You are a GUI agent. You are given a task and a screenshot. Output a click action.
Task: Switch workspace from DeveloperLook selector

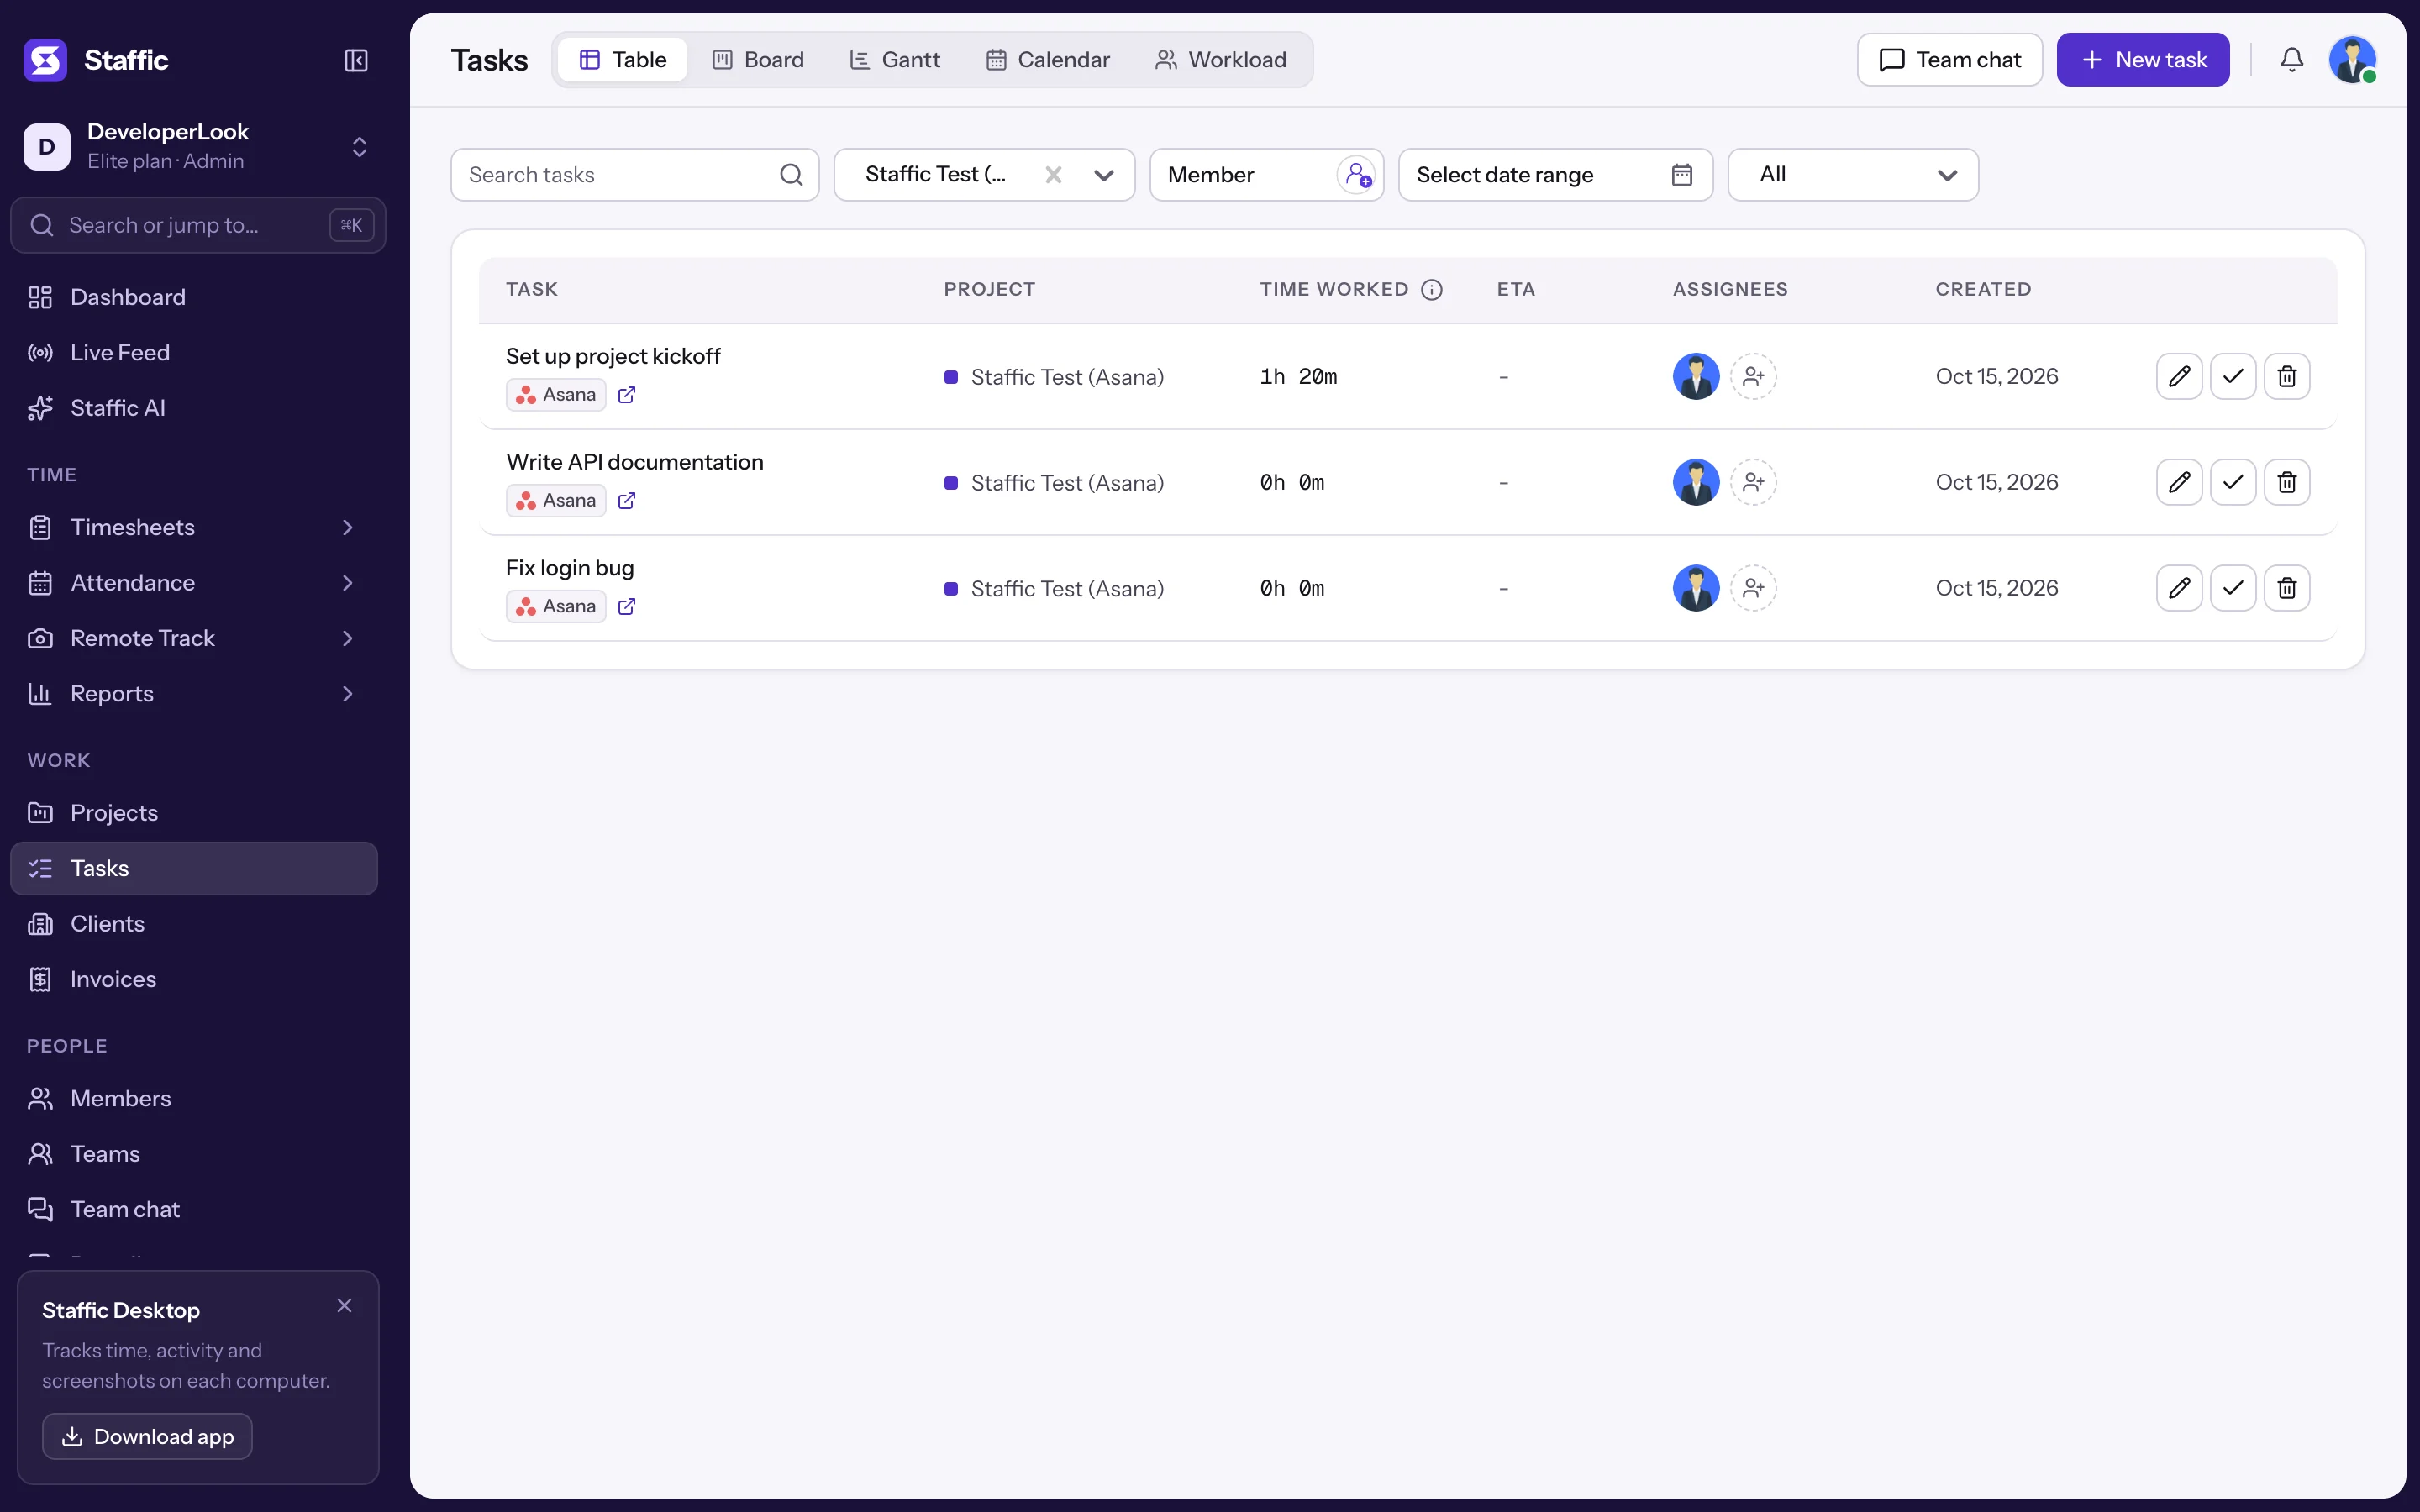(x=198, y=146)
